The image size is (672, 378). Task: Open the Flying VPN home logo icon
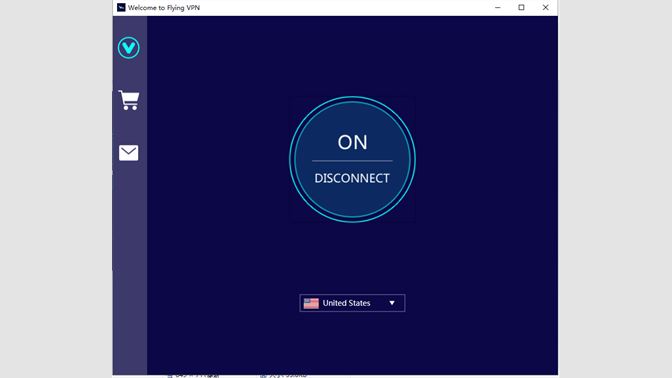coord(129,48)
